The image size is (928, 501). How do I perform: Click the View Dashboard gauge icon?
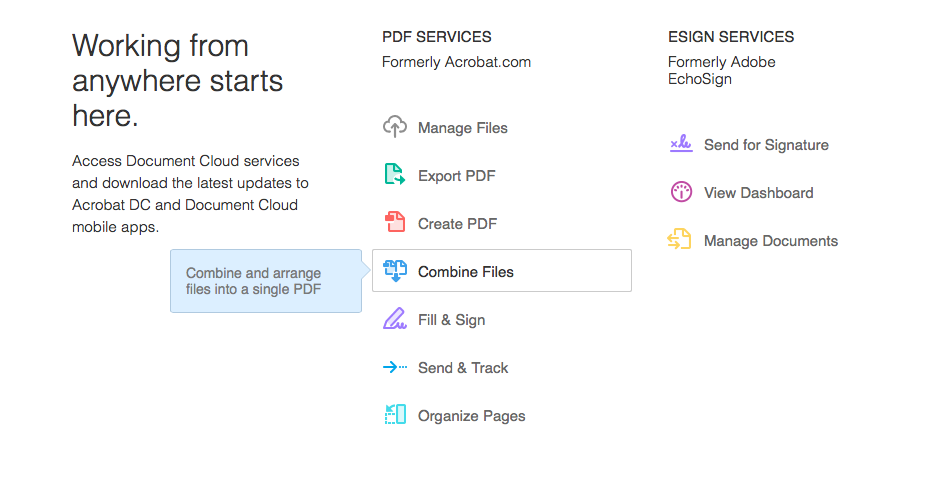(x=681, y=192)
